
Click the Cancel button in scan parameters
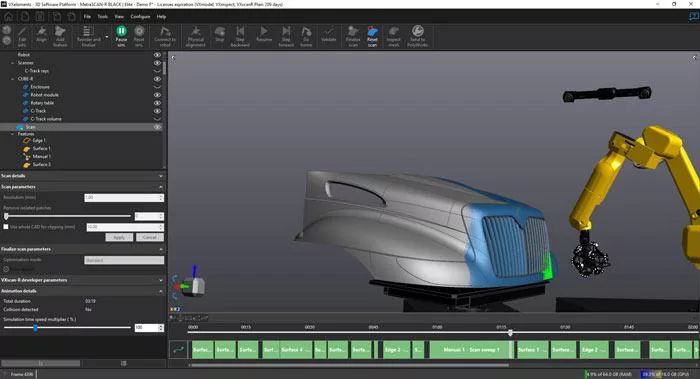[x=150, y=237]
